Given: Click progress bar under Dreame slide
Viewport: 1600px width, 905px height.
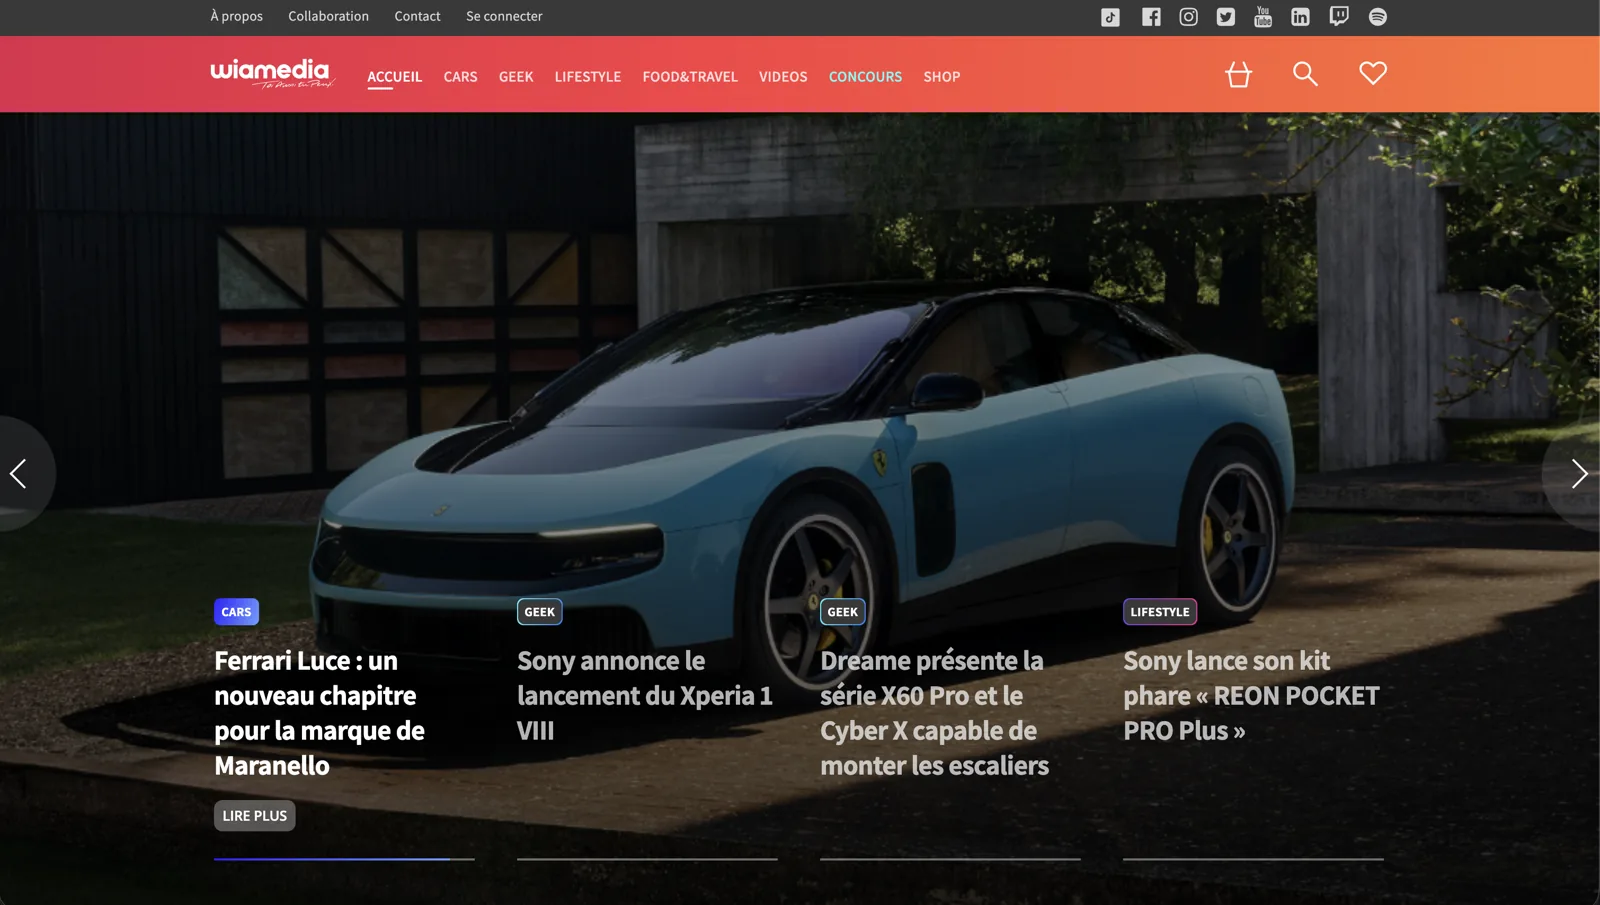Looking at the screenshot, I should [950, 859].
